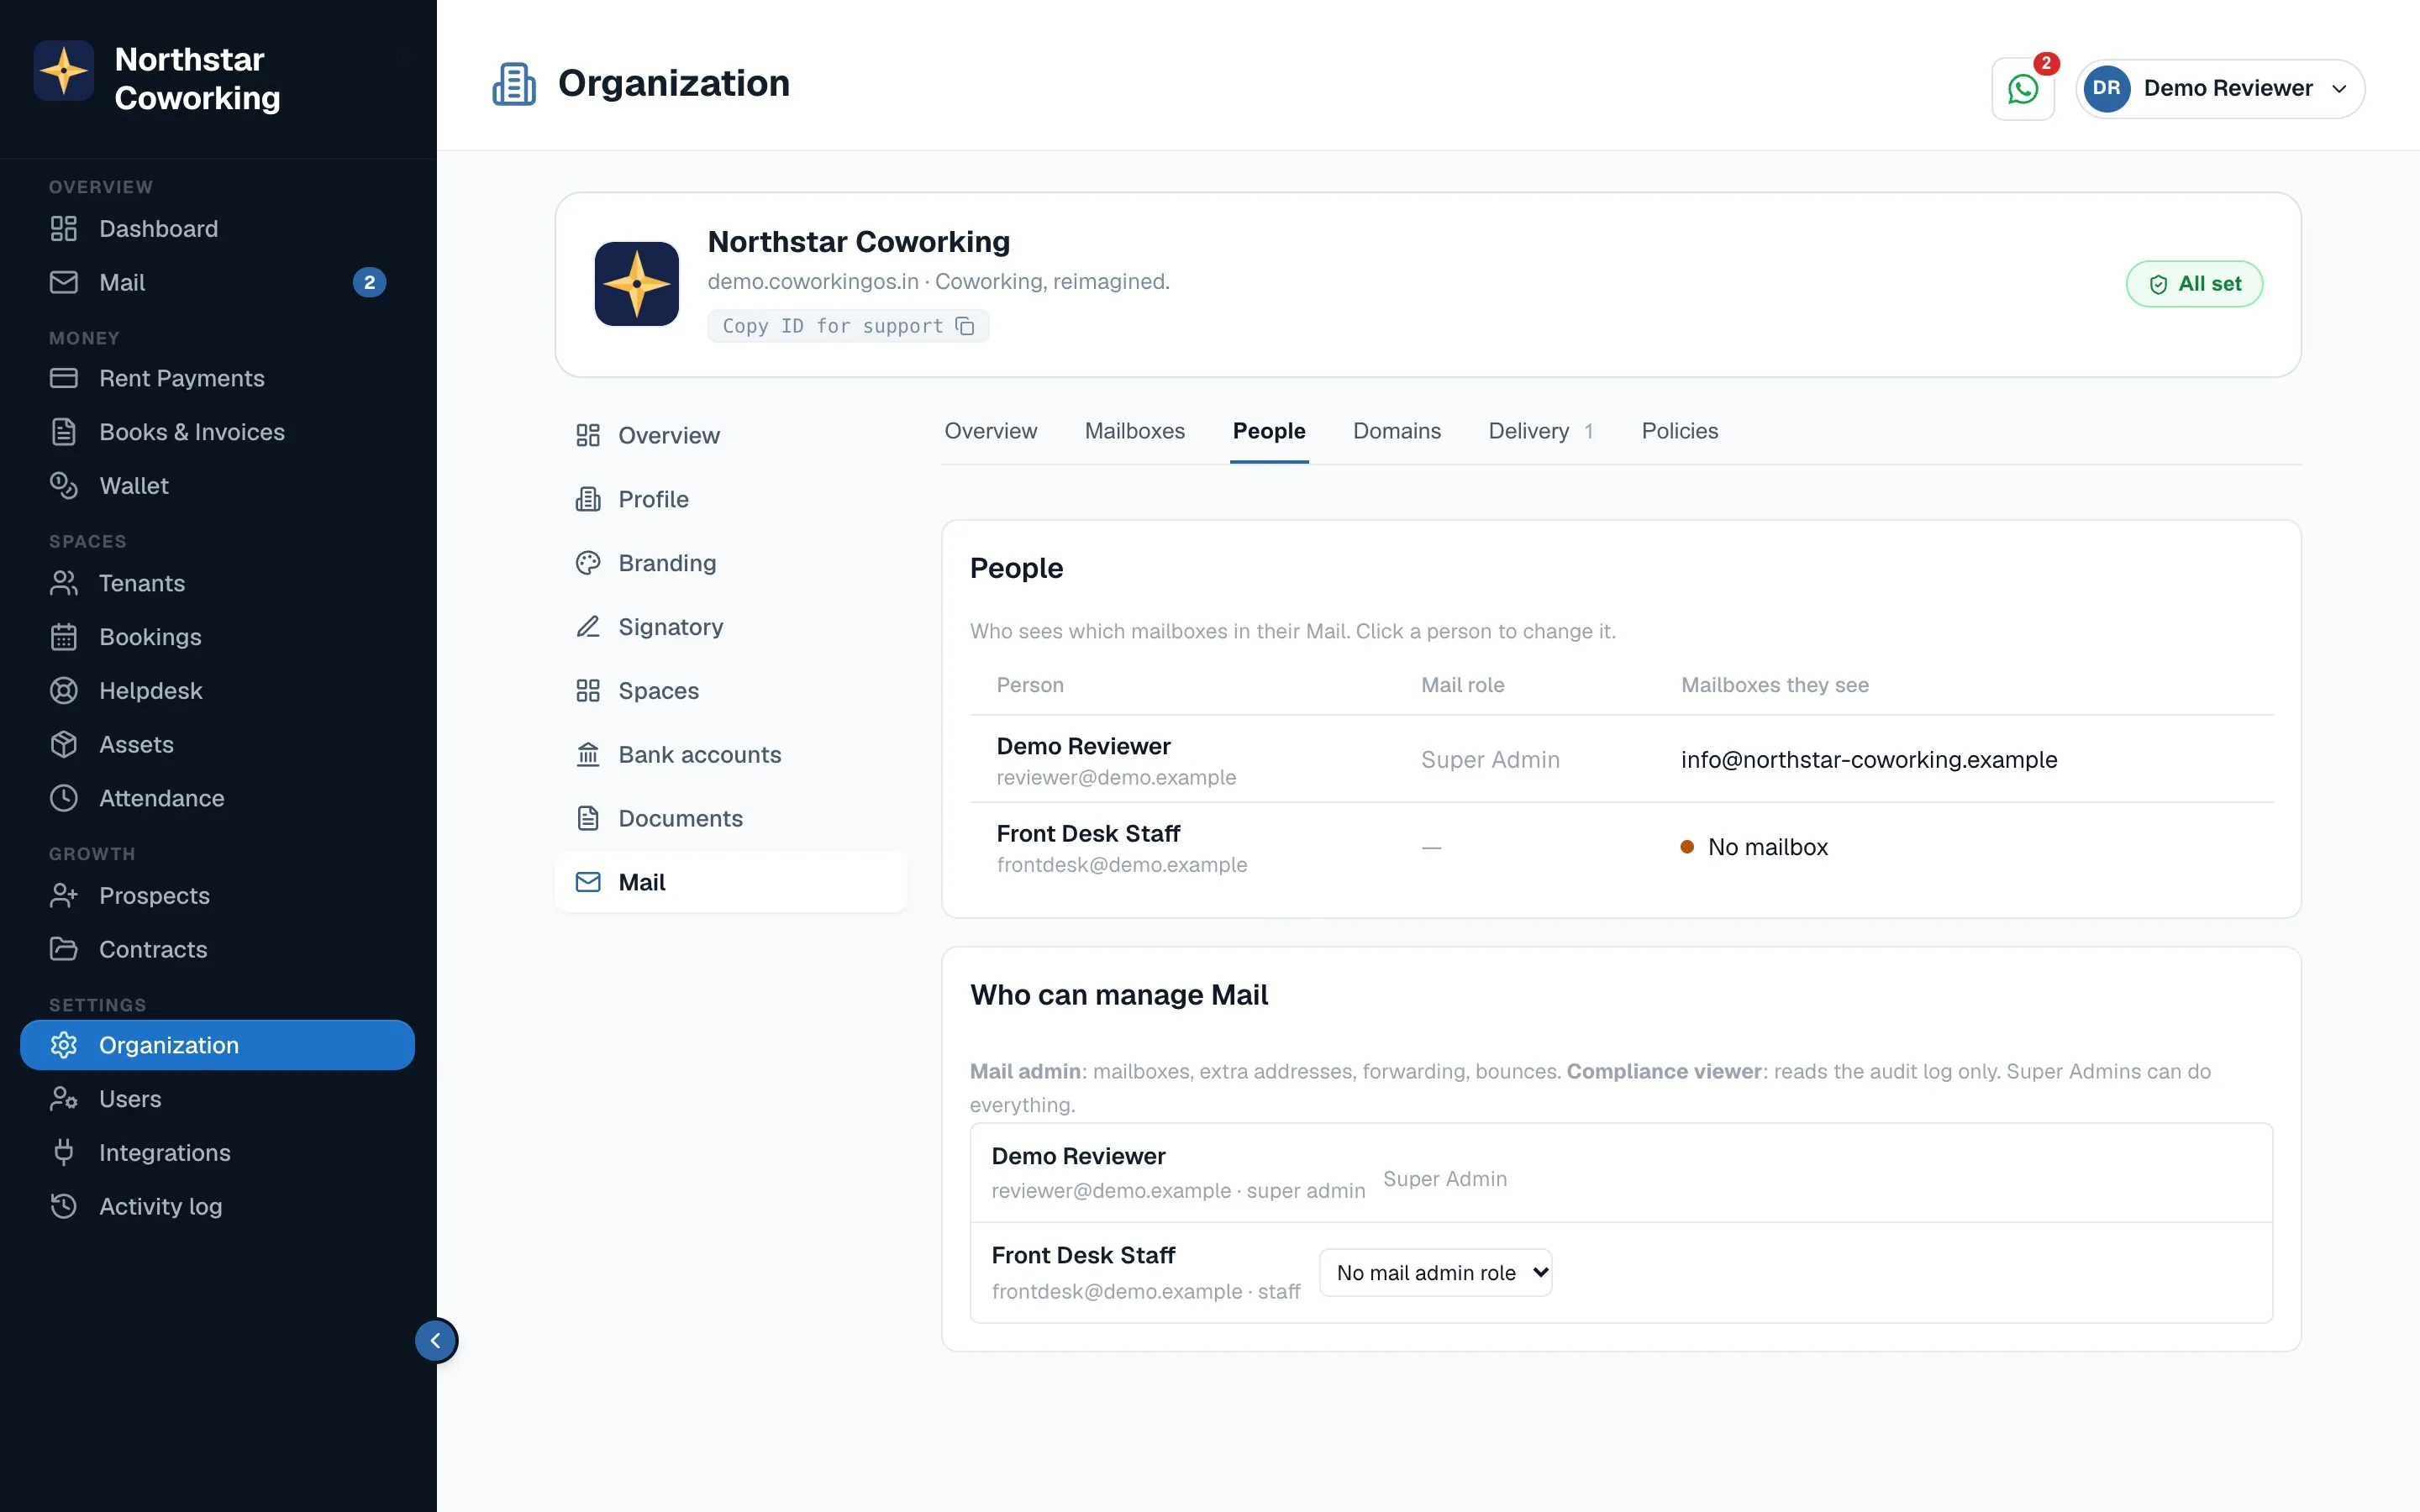Open Signatory settings section

732,627
